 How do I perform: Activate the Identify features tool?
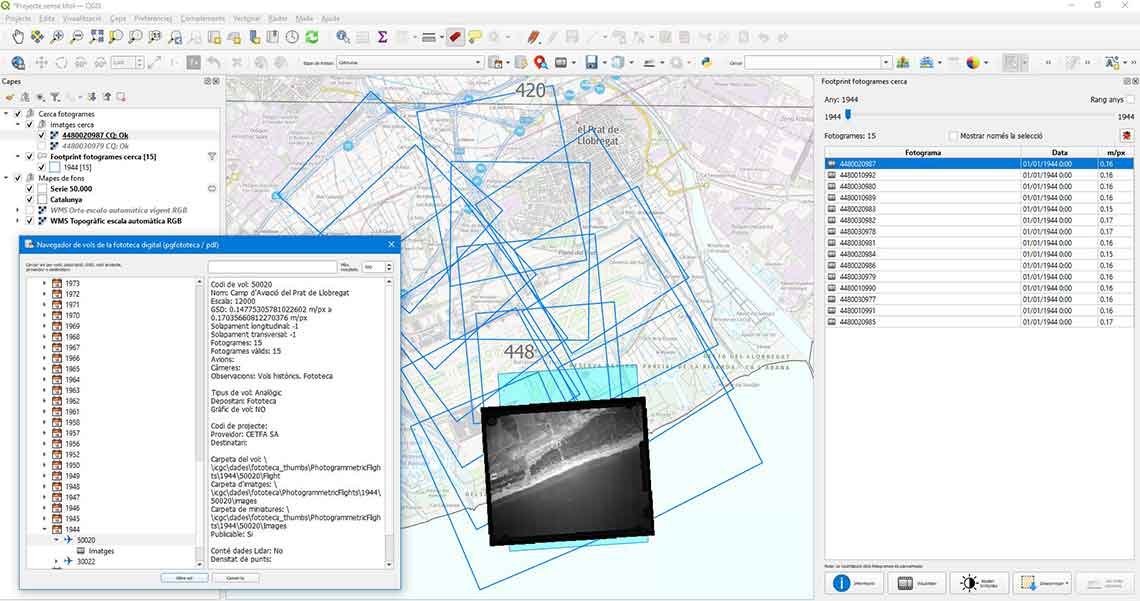pos(342,37)
